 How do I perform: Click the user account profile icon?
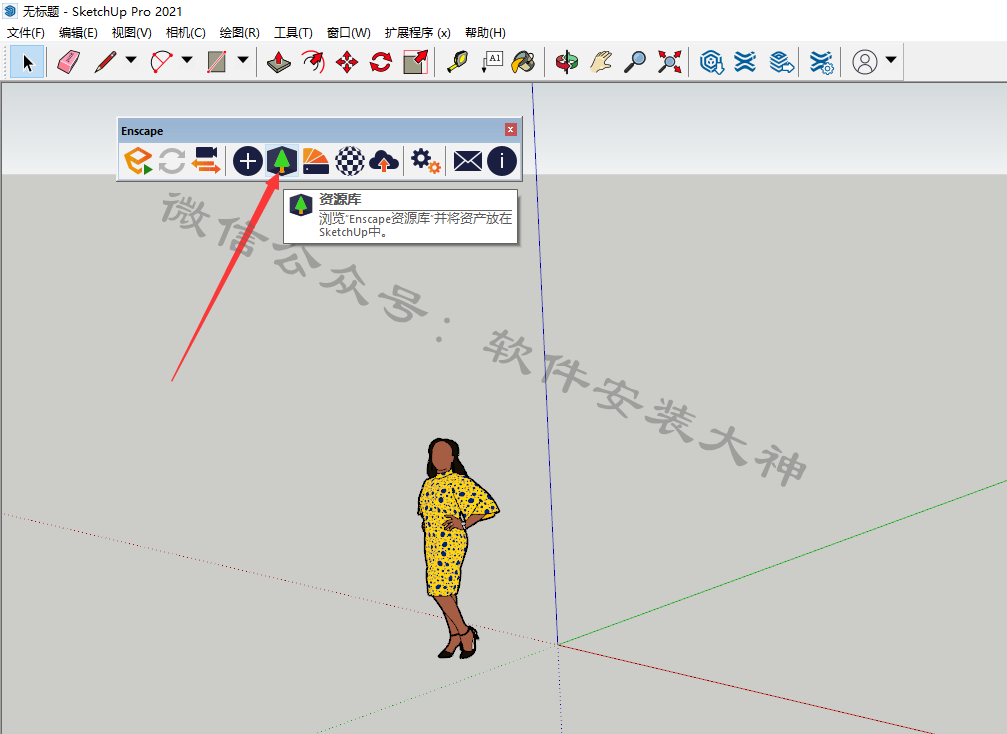(864, 62)
